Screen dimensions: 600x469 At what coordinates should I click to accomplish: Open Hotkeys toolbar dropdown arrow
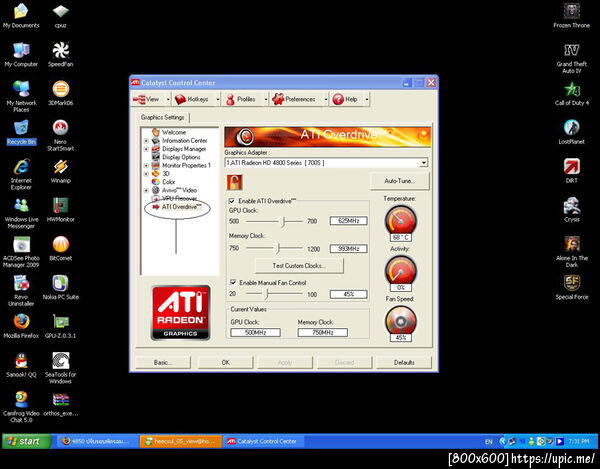[x=218, y=99]
